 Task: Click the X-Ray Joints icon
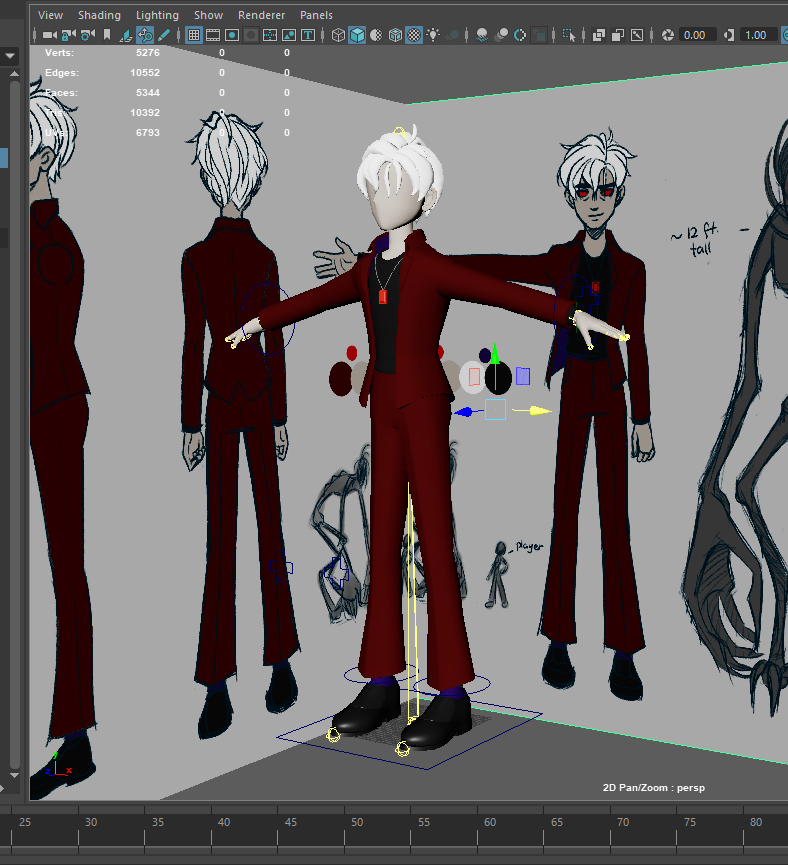[x=637, y=35]
